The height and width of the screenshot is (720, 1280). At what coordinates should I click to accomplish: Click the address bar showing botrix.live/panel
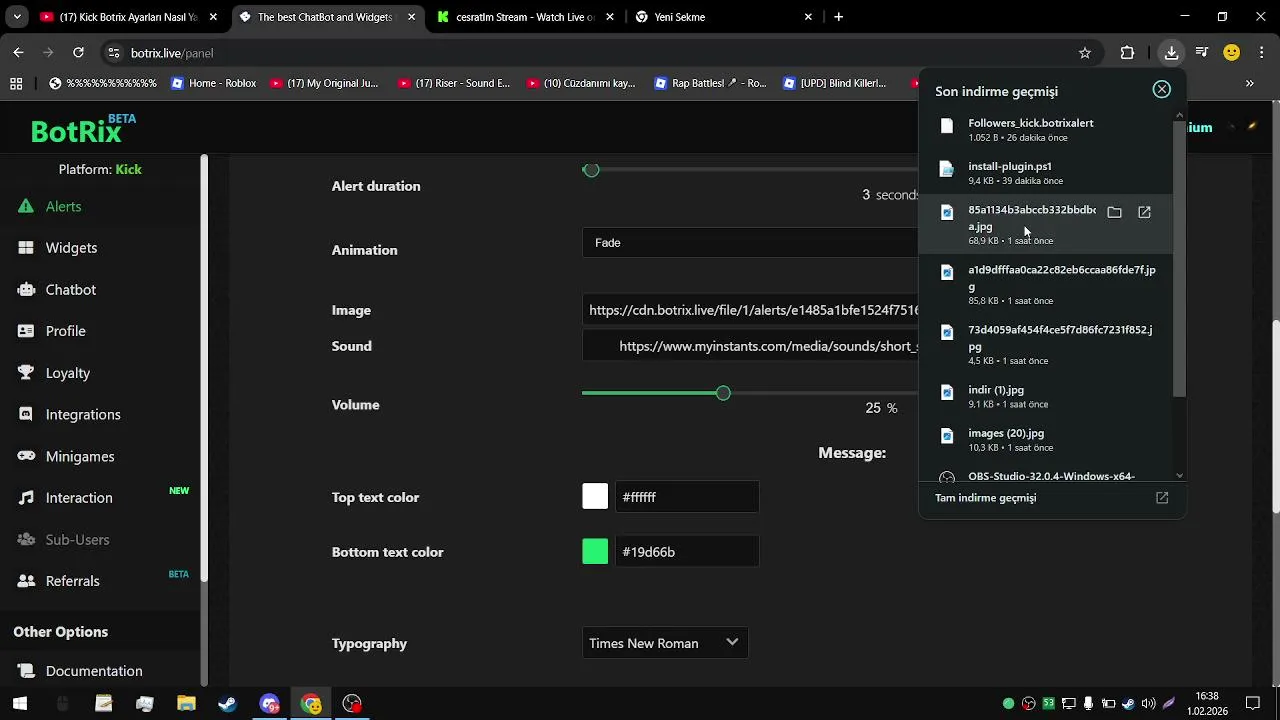click(600, 53)
